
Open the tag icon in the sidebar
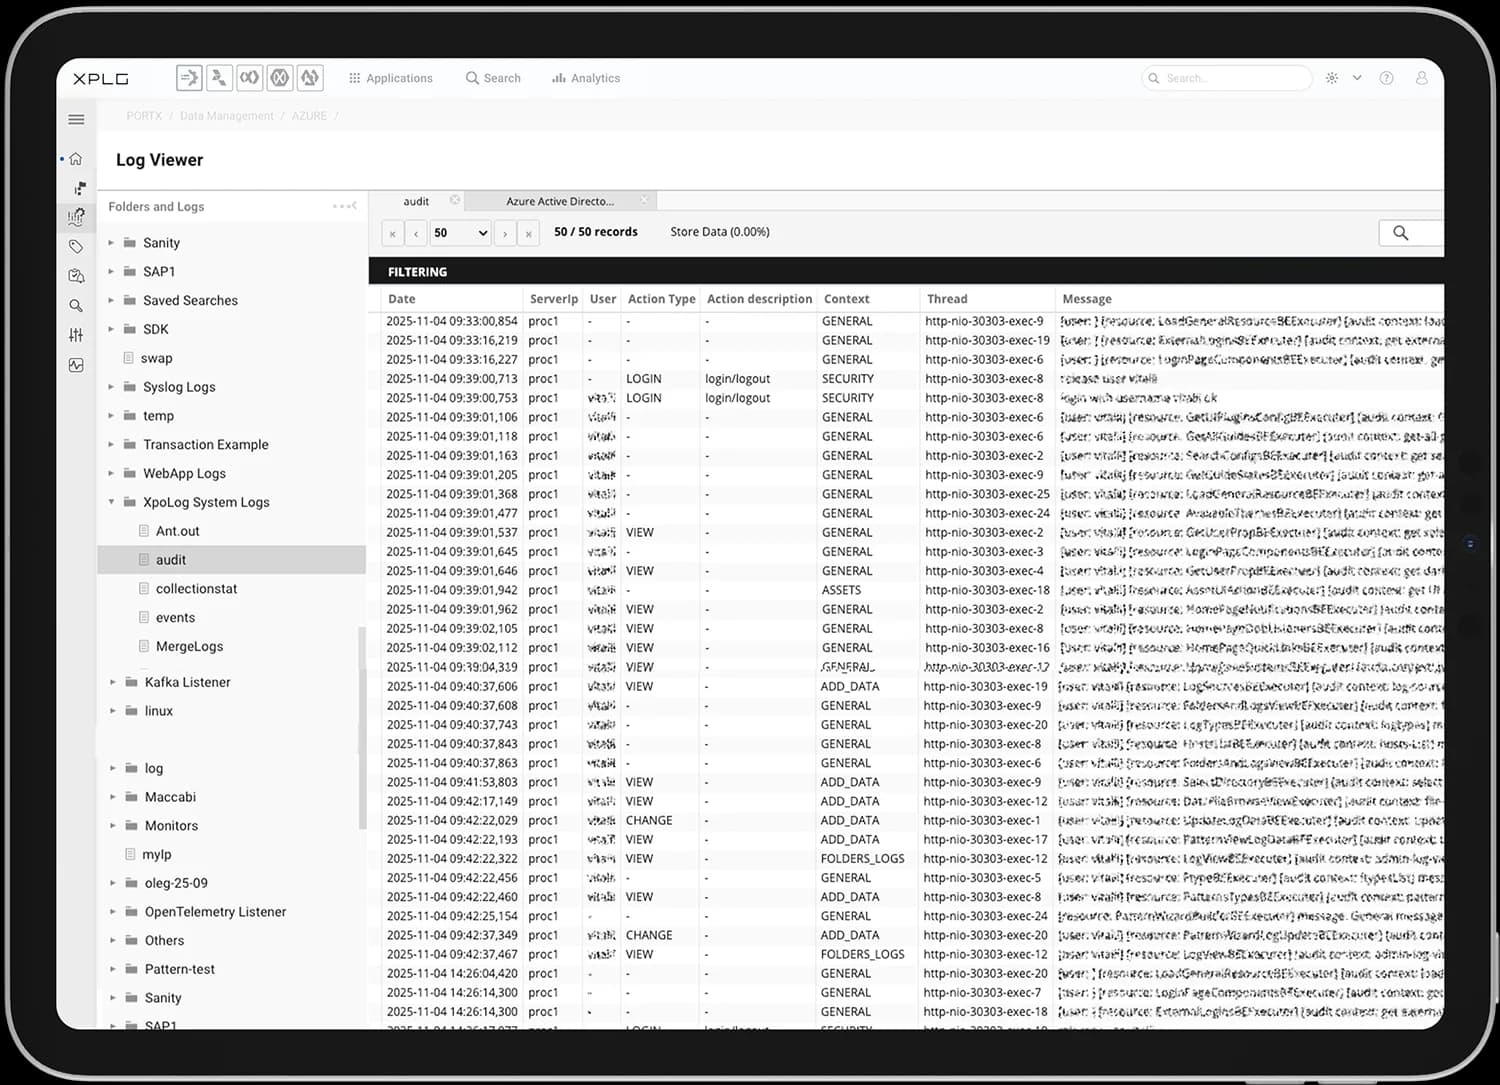[76, 246]
